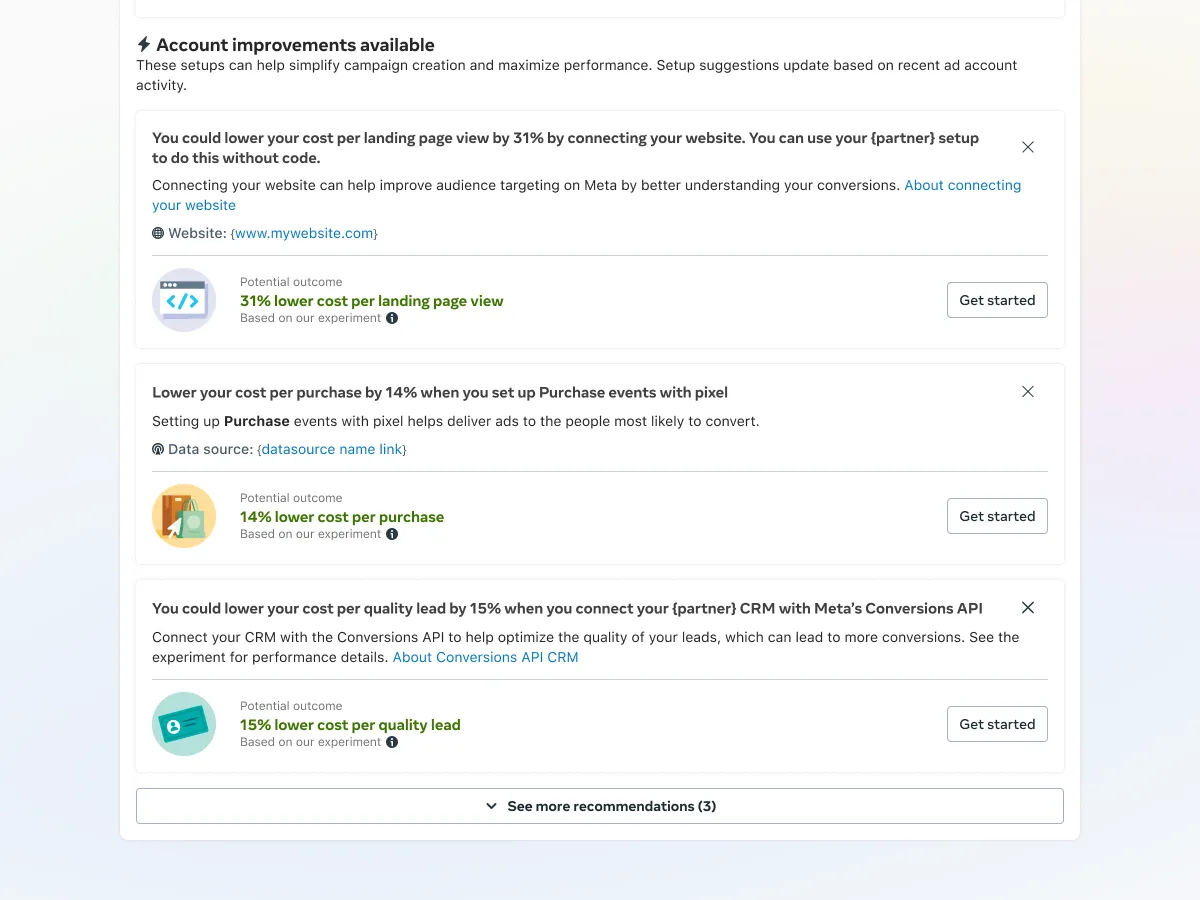
Task: Click the CRM contact card illustration icon
Action: click(184, 724)
